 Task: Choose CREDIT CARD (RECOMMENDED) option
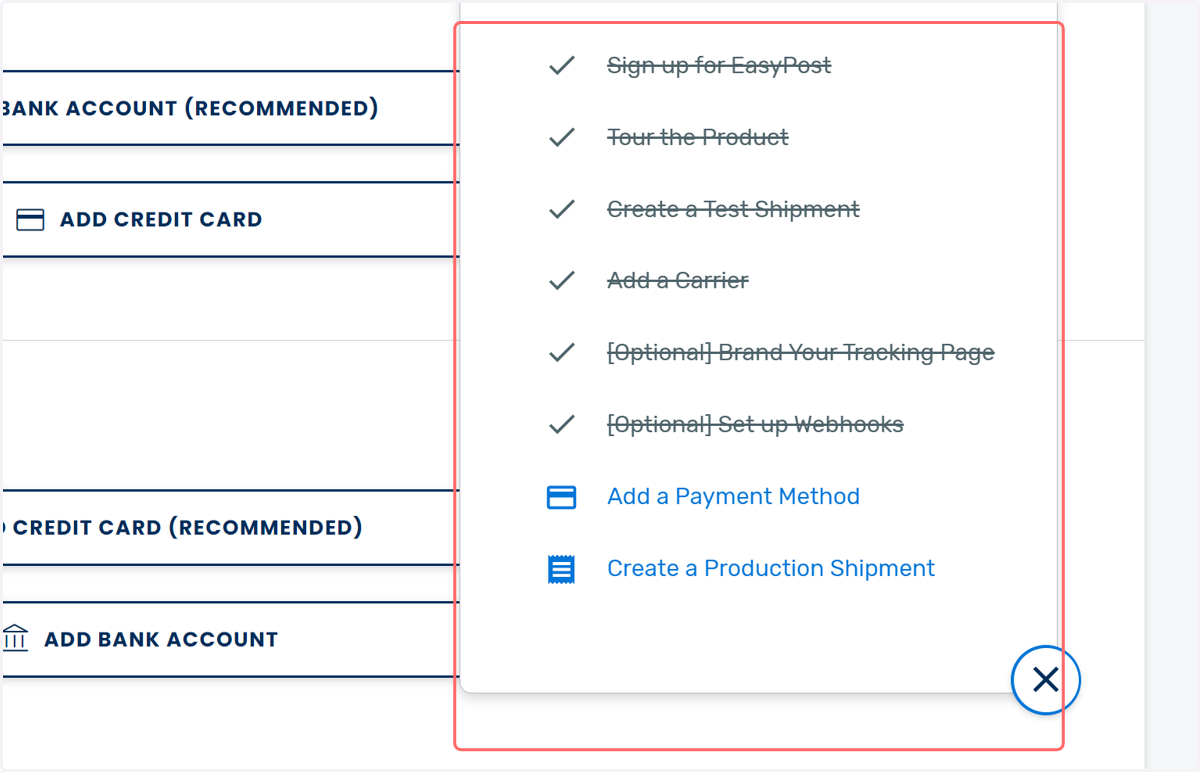(x=230, y=528)
